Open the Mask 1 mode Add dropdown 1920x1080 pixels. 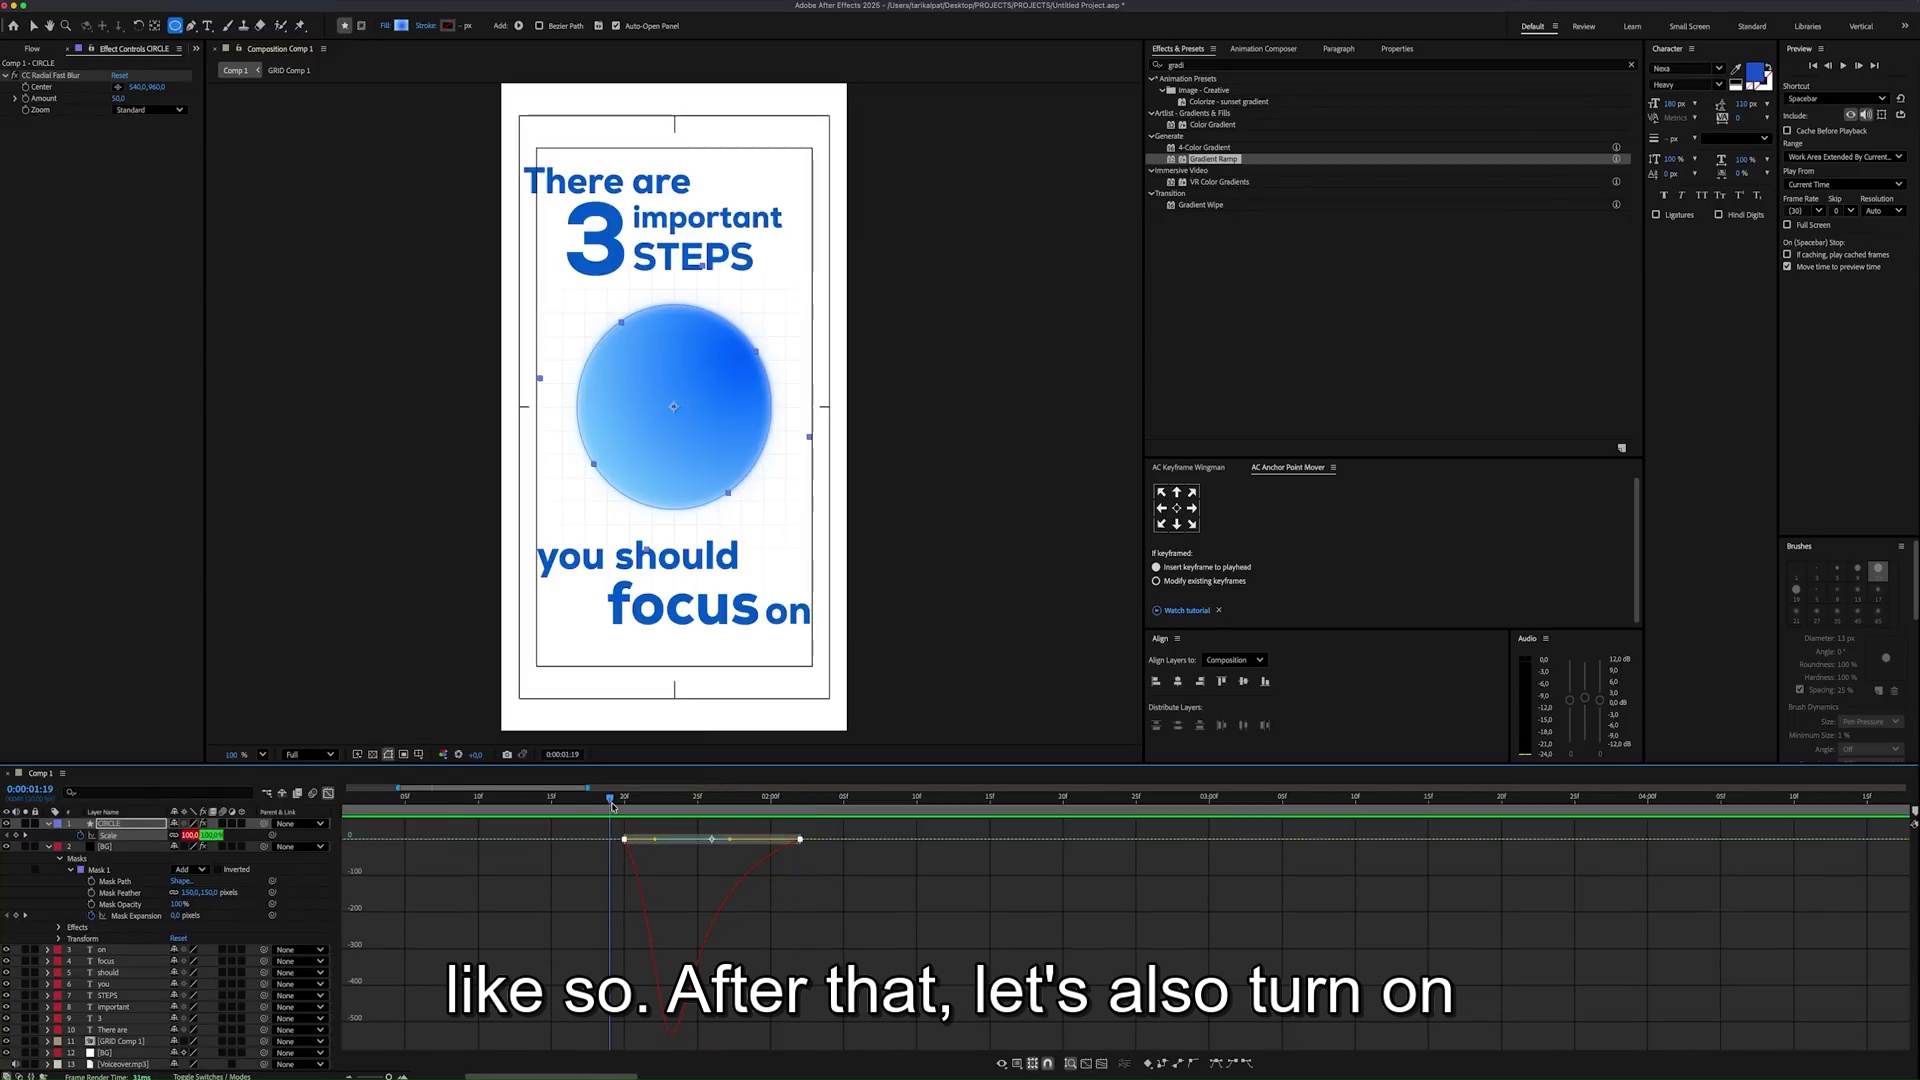[x=190, y=870]
